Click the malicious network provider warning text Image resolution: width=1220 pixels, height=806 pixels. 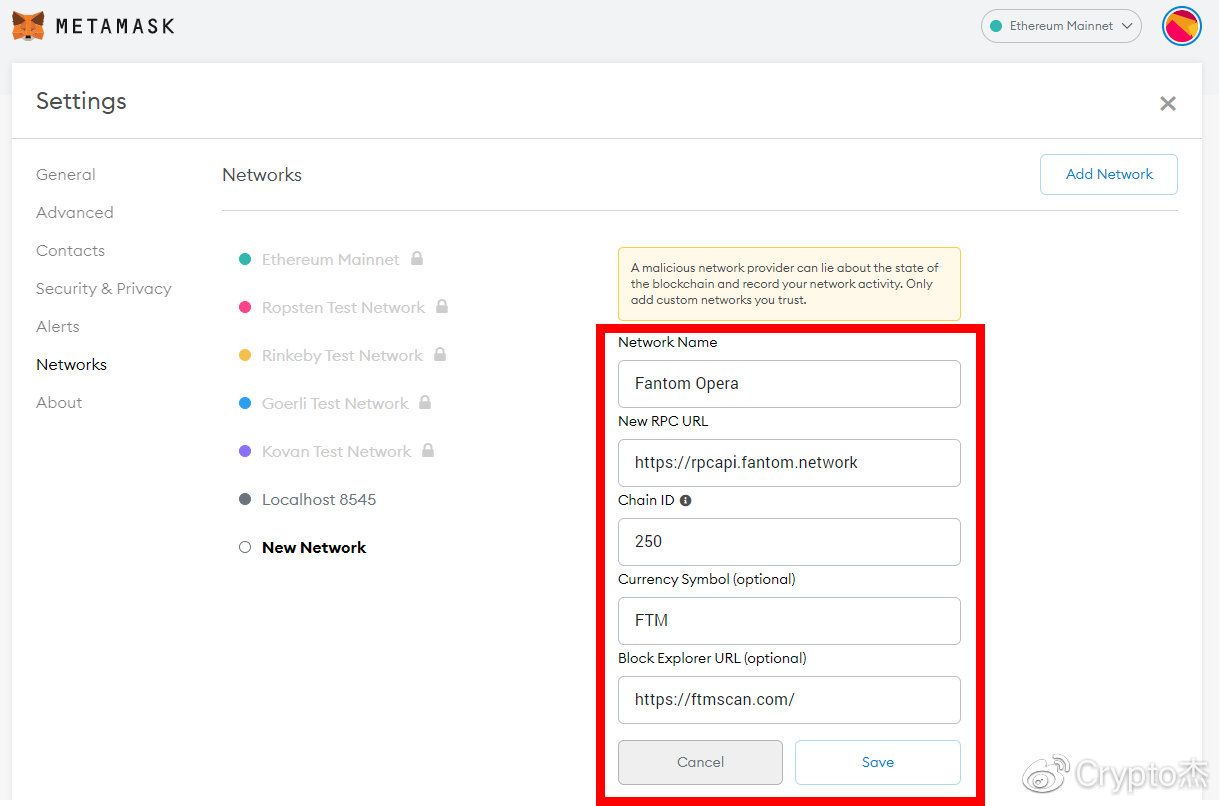click(785, 284)
